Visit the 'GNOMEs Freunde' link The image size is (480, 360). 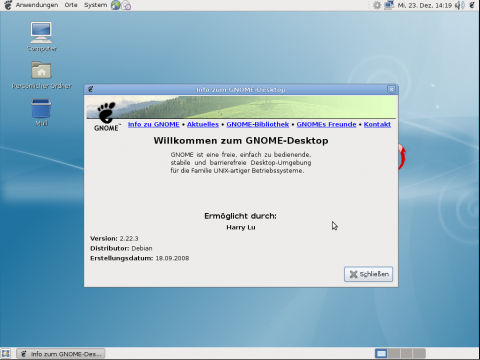[326, 124]
